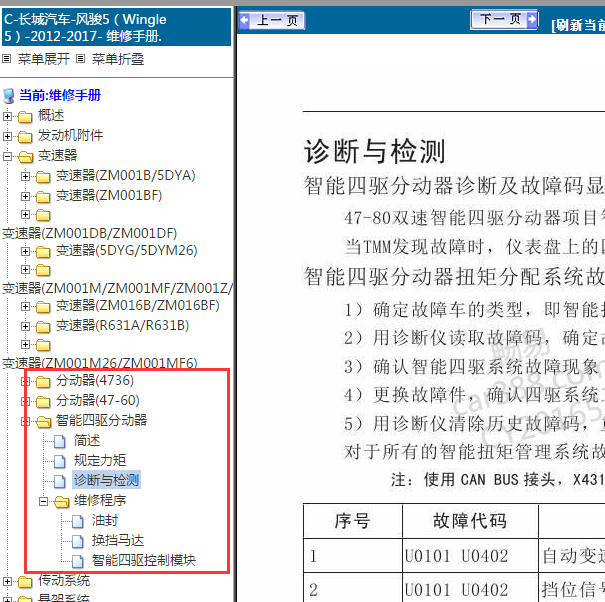Viewport: 605px width, 602px height.
Task: Open the 智能四驱控制模块 page
Action: (x=144, y=561)
